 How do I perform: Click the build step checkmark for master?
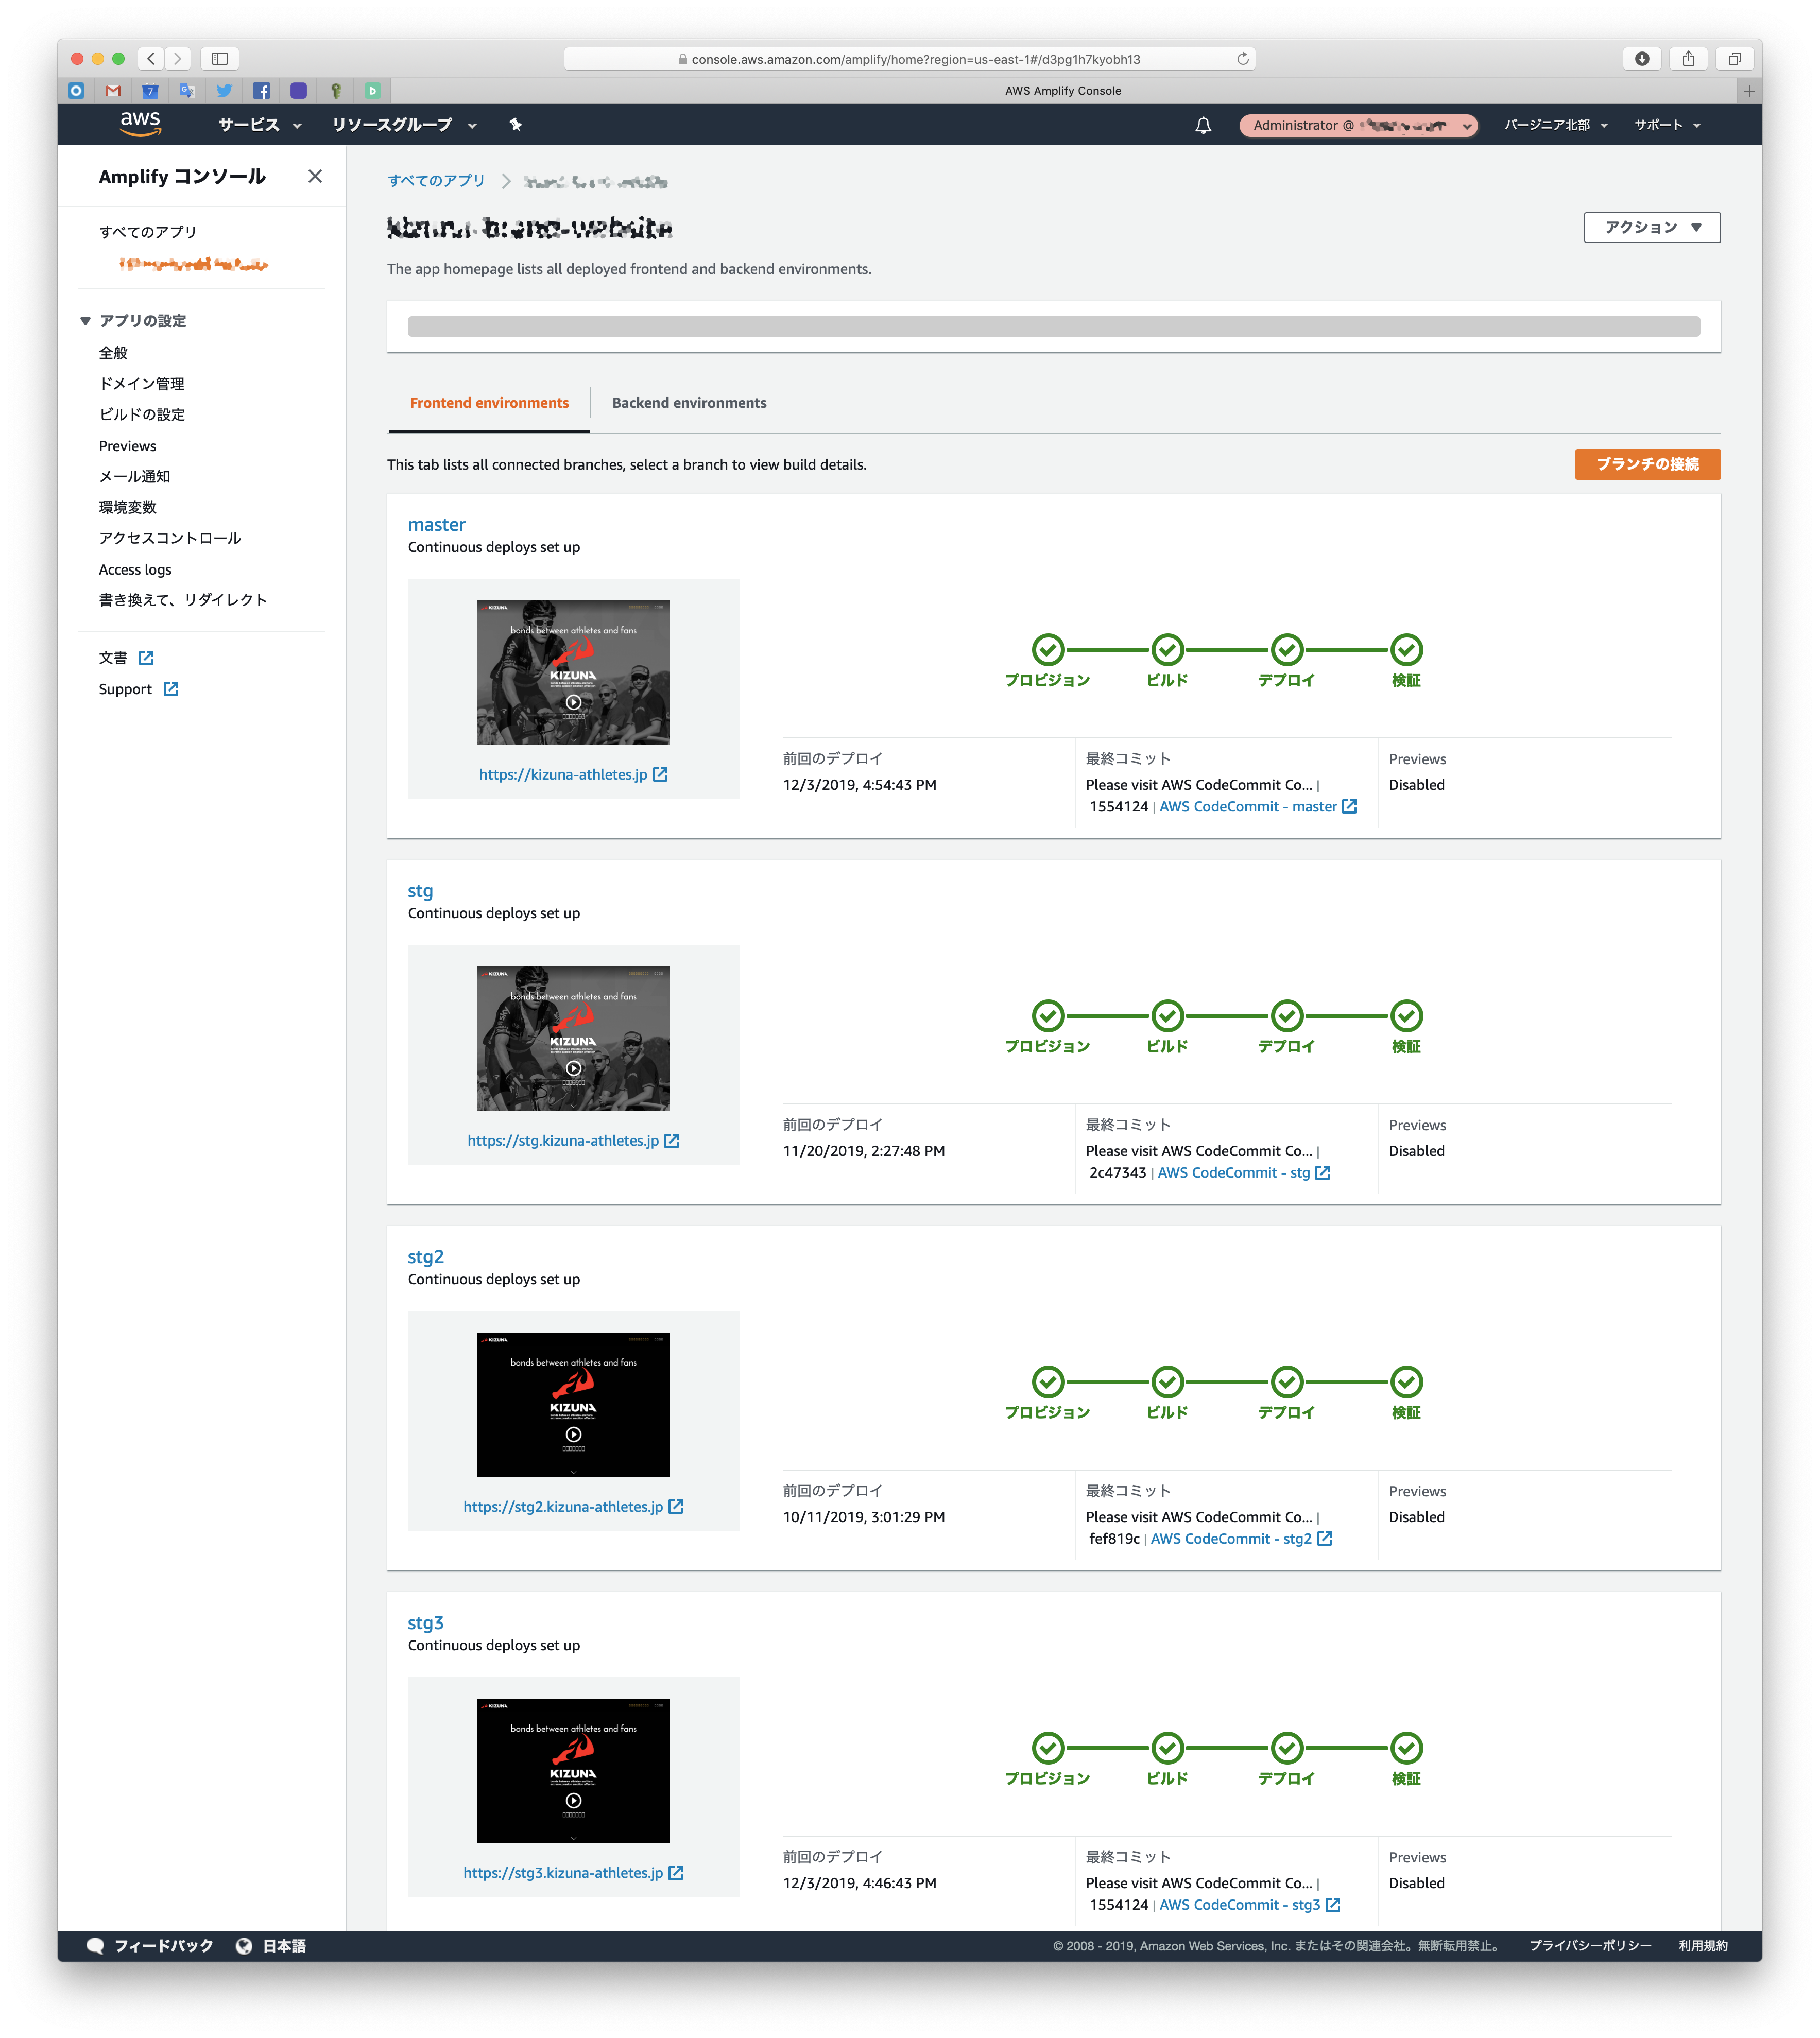(1167, 650)
